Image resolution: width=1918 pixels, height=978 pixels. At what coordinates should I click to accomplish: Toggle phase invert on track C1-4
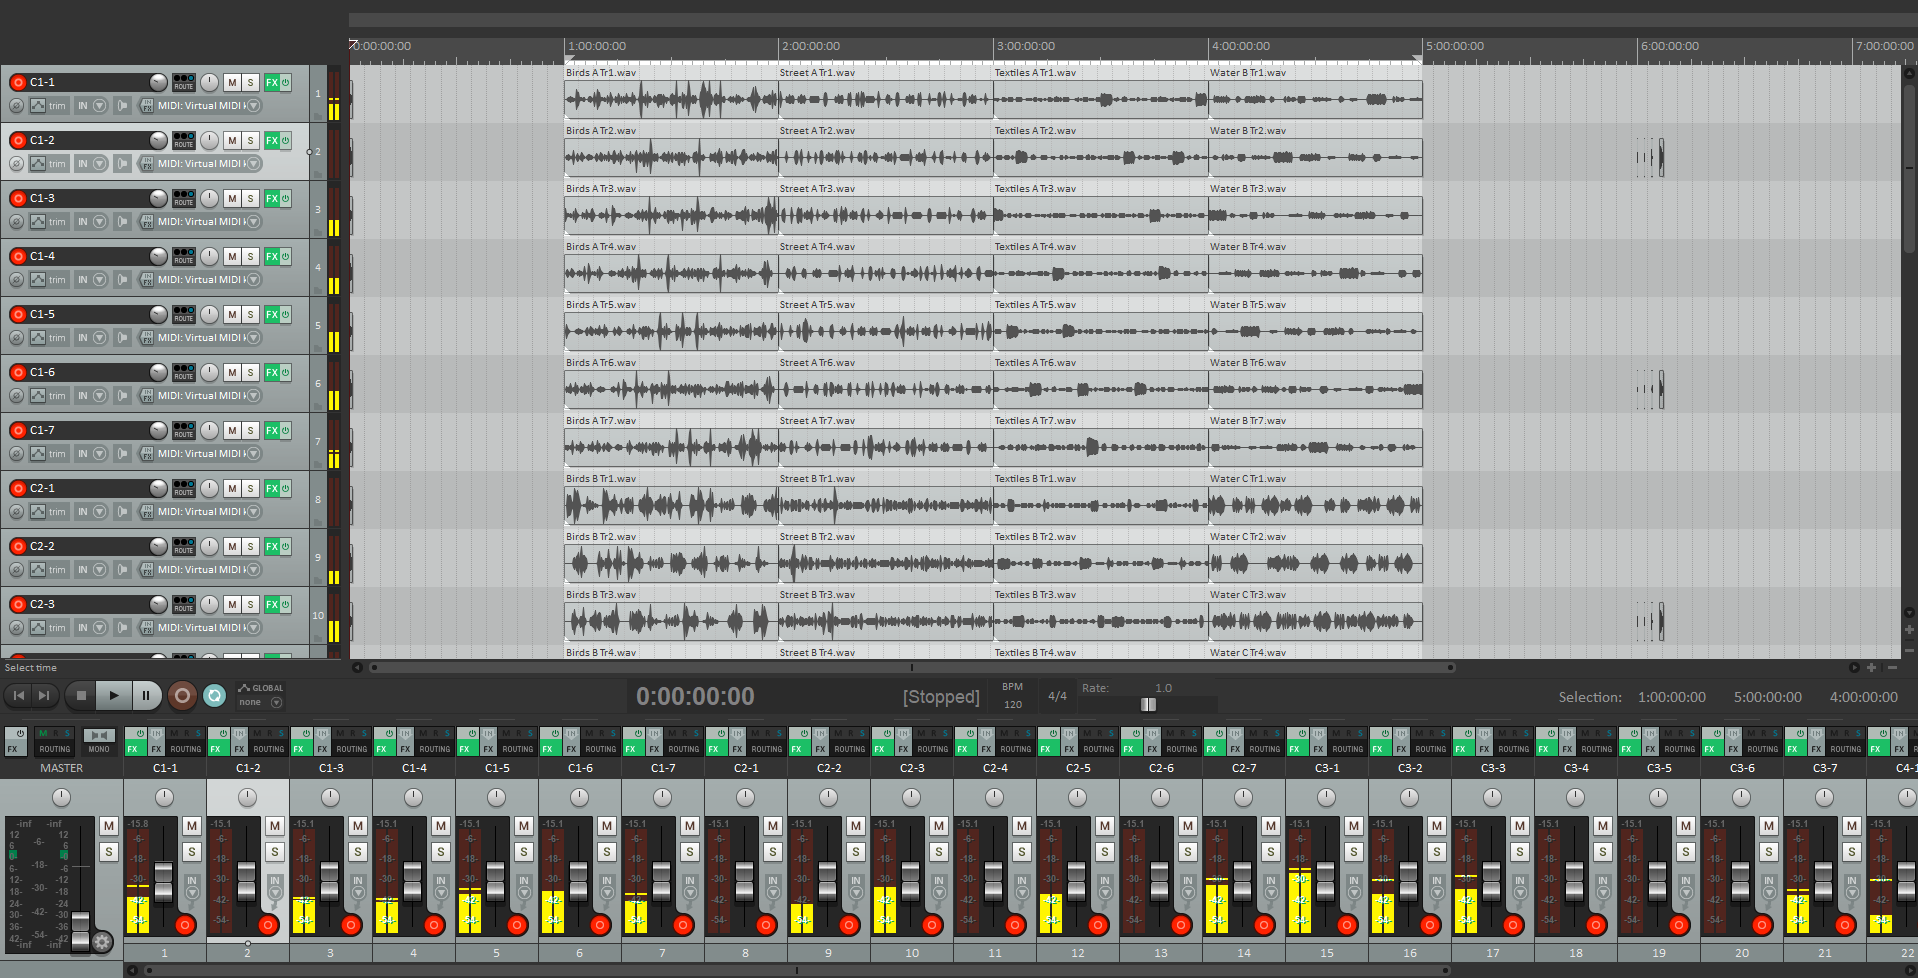(x=16, y=279)
